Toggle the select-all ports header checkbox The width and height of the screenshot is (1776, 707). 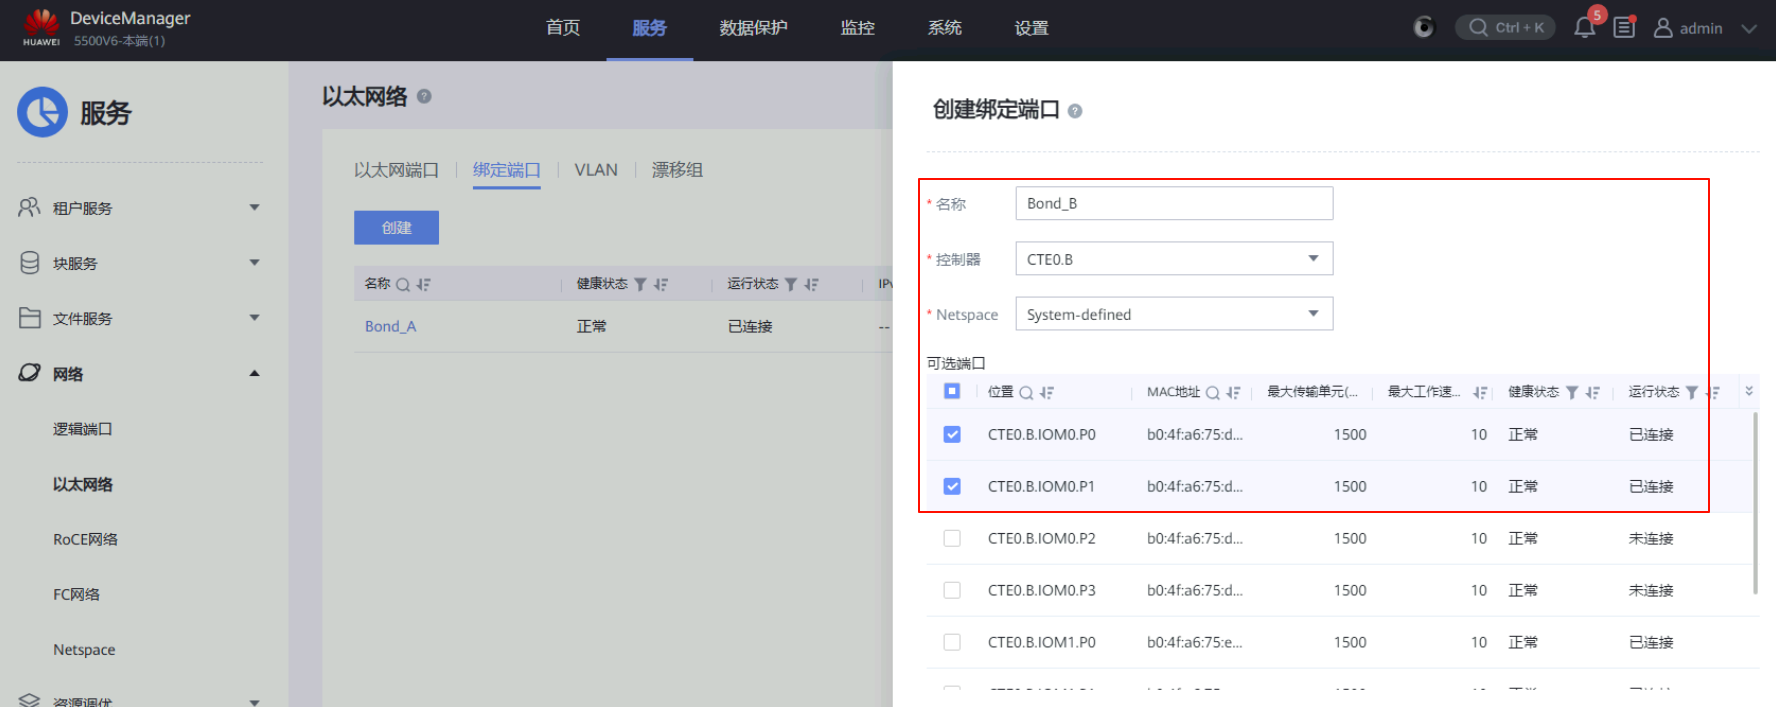(952, 391)
